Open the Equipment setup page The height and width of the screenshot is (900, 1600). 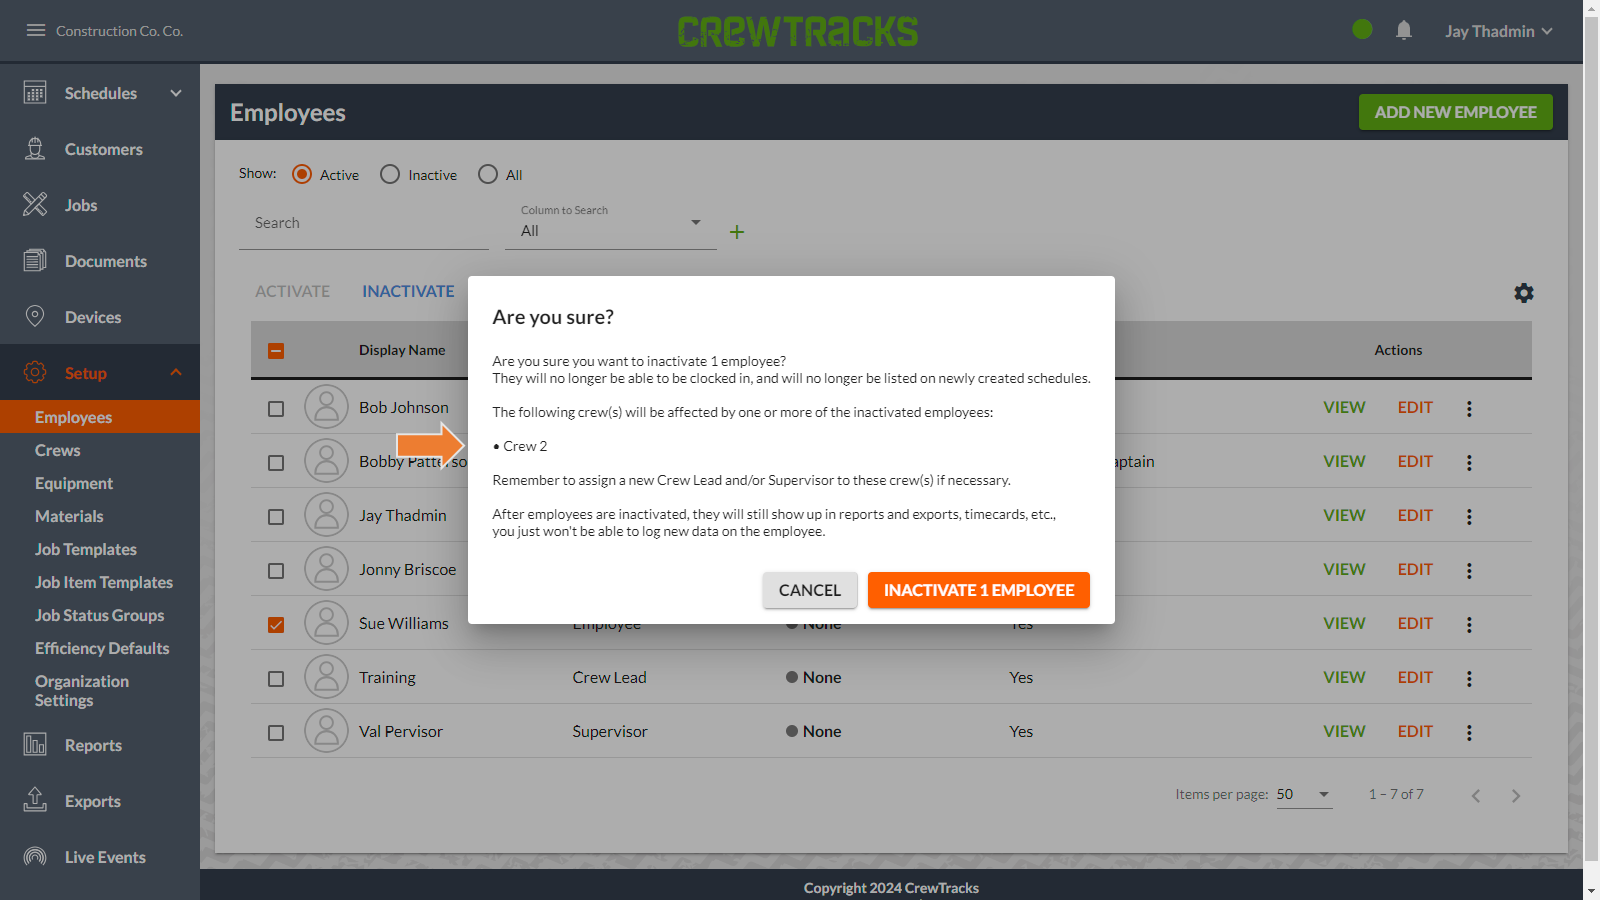74,483
